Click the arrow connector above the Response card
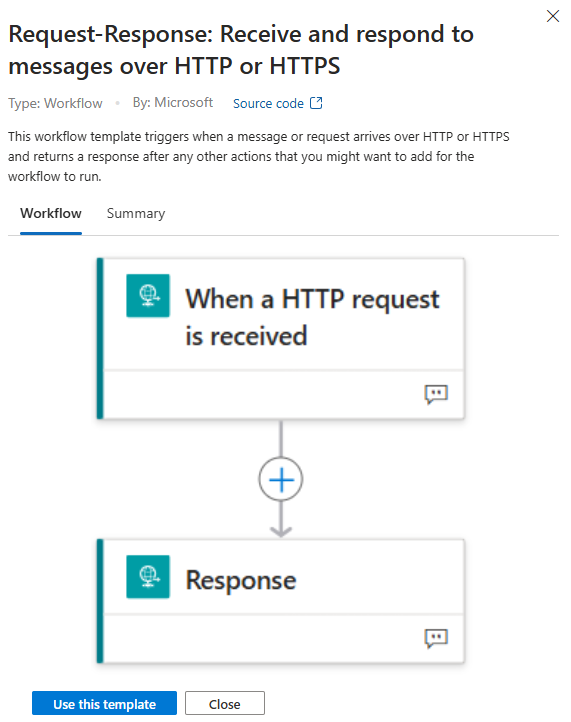This screenshot has height=722, width=571. point(281,519)
